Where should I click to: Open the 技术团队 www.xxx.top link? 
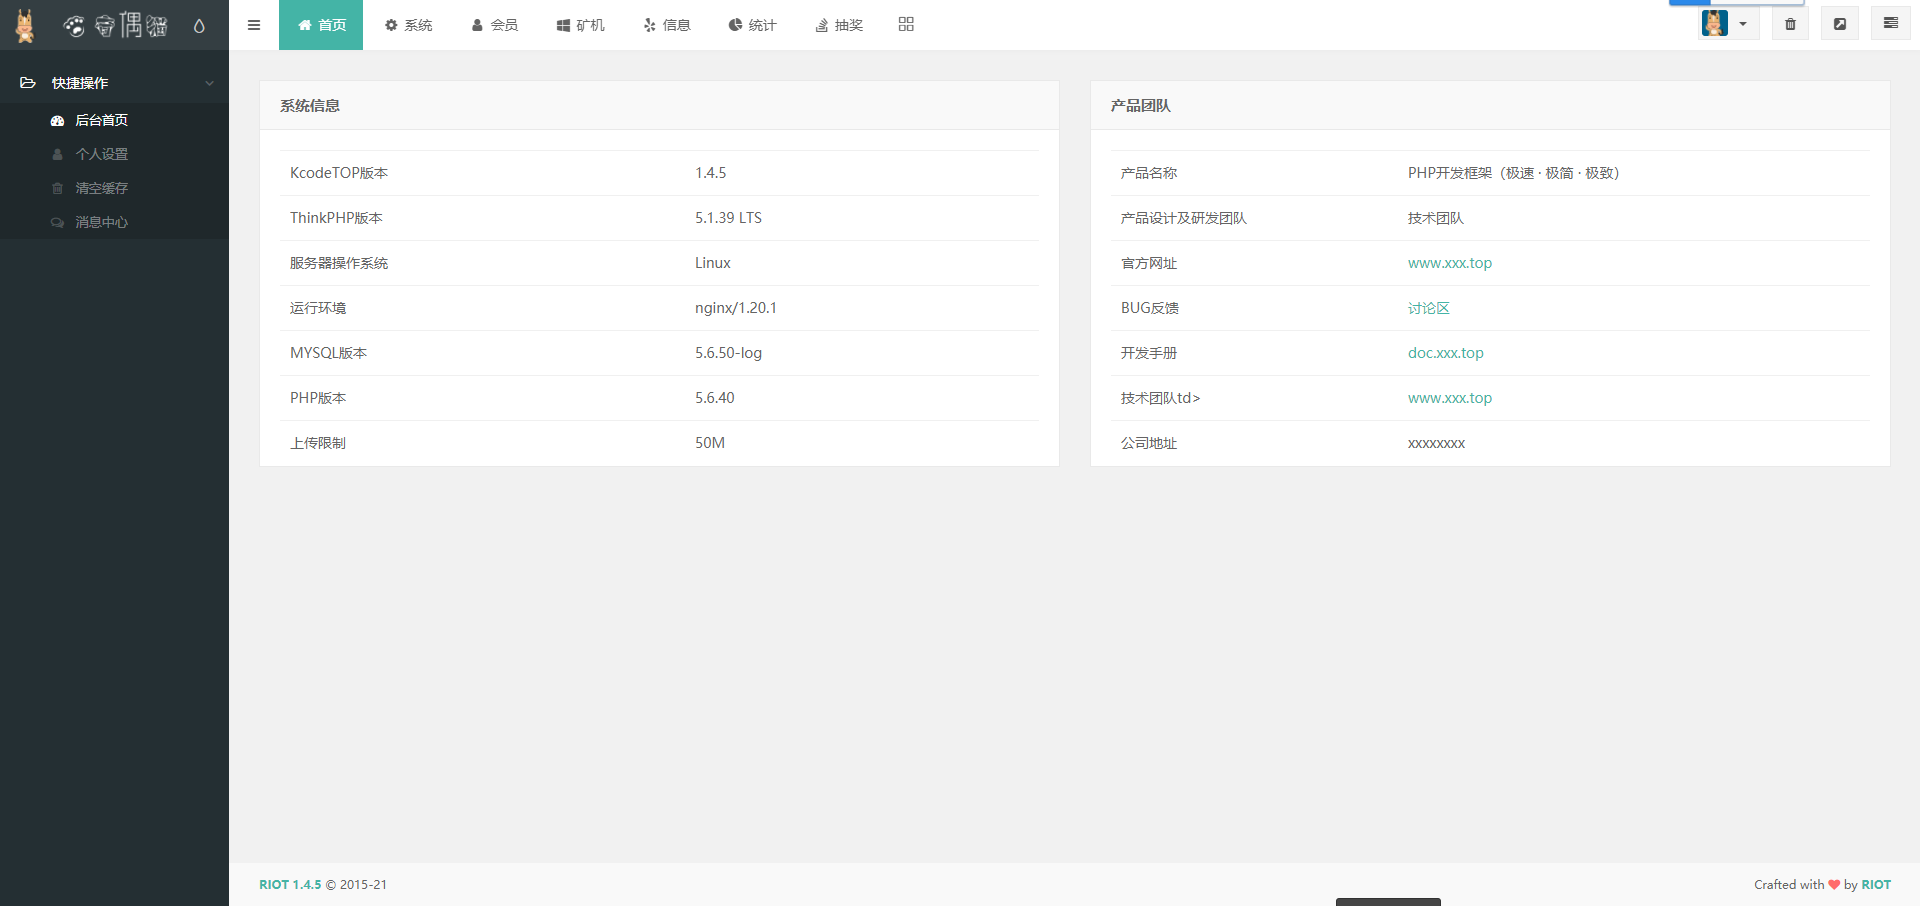(x=1449, y=398)
